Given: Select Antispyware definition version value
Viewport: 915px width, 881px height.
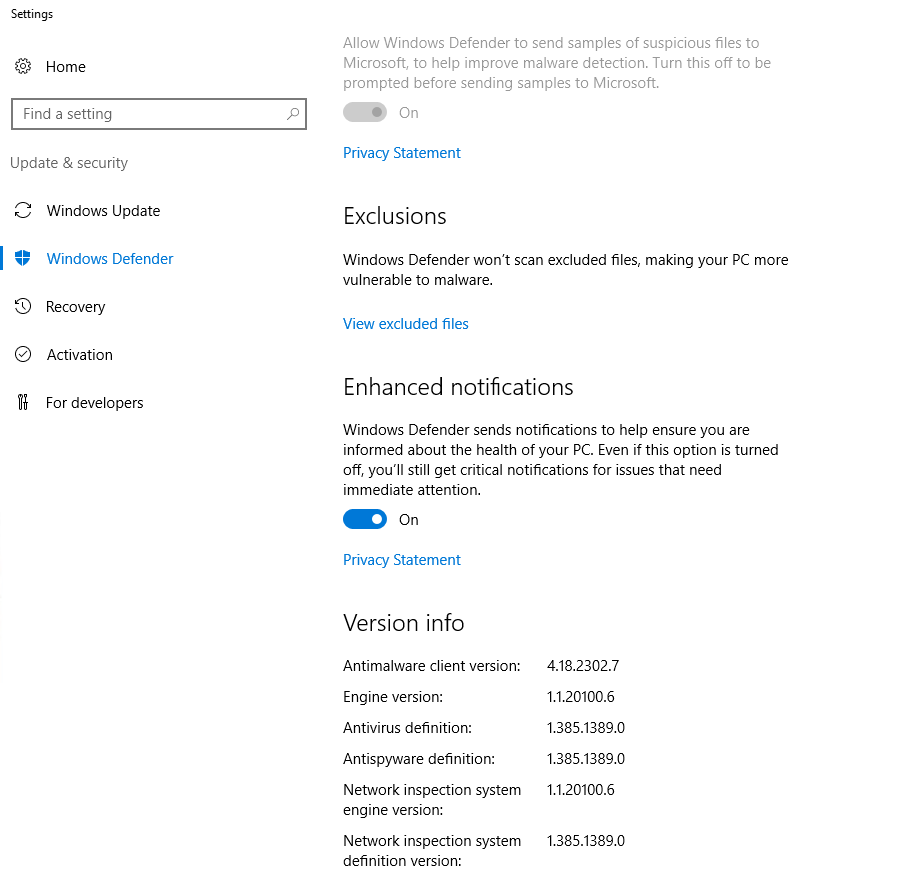Looking at the screenshot, I should click(x=585, y=758).
